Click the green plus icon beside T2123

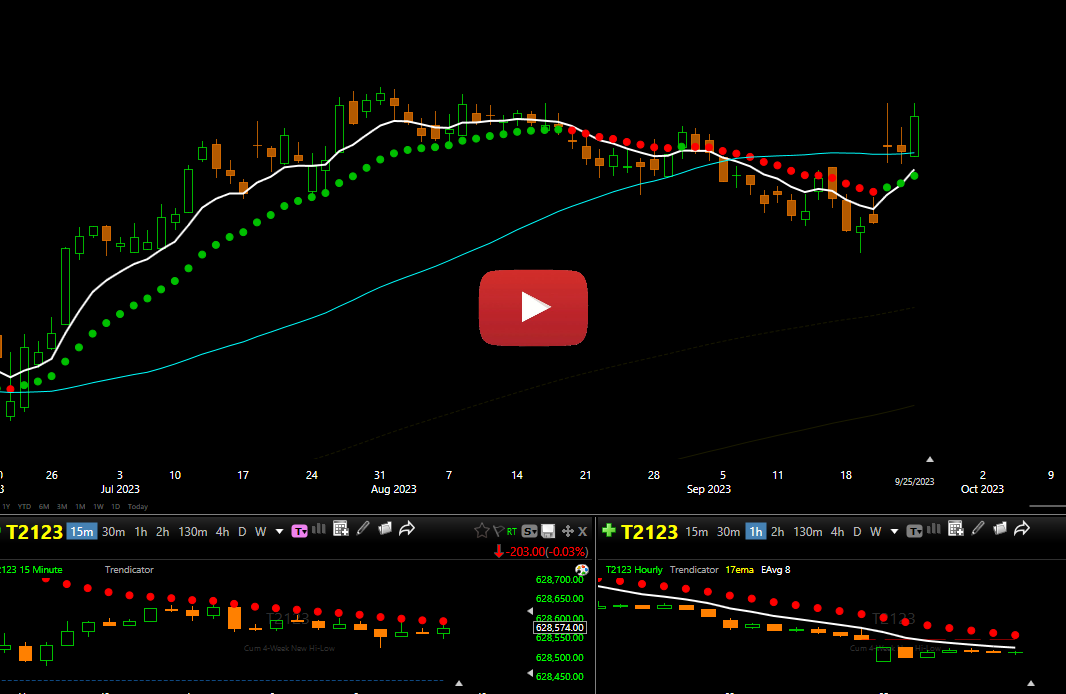click(608, 530)
